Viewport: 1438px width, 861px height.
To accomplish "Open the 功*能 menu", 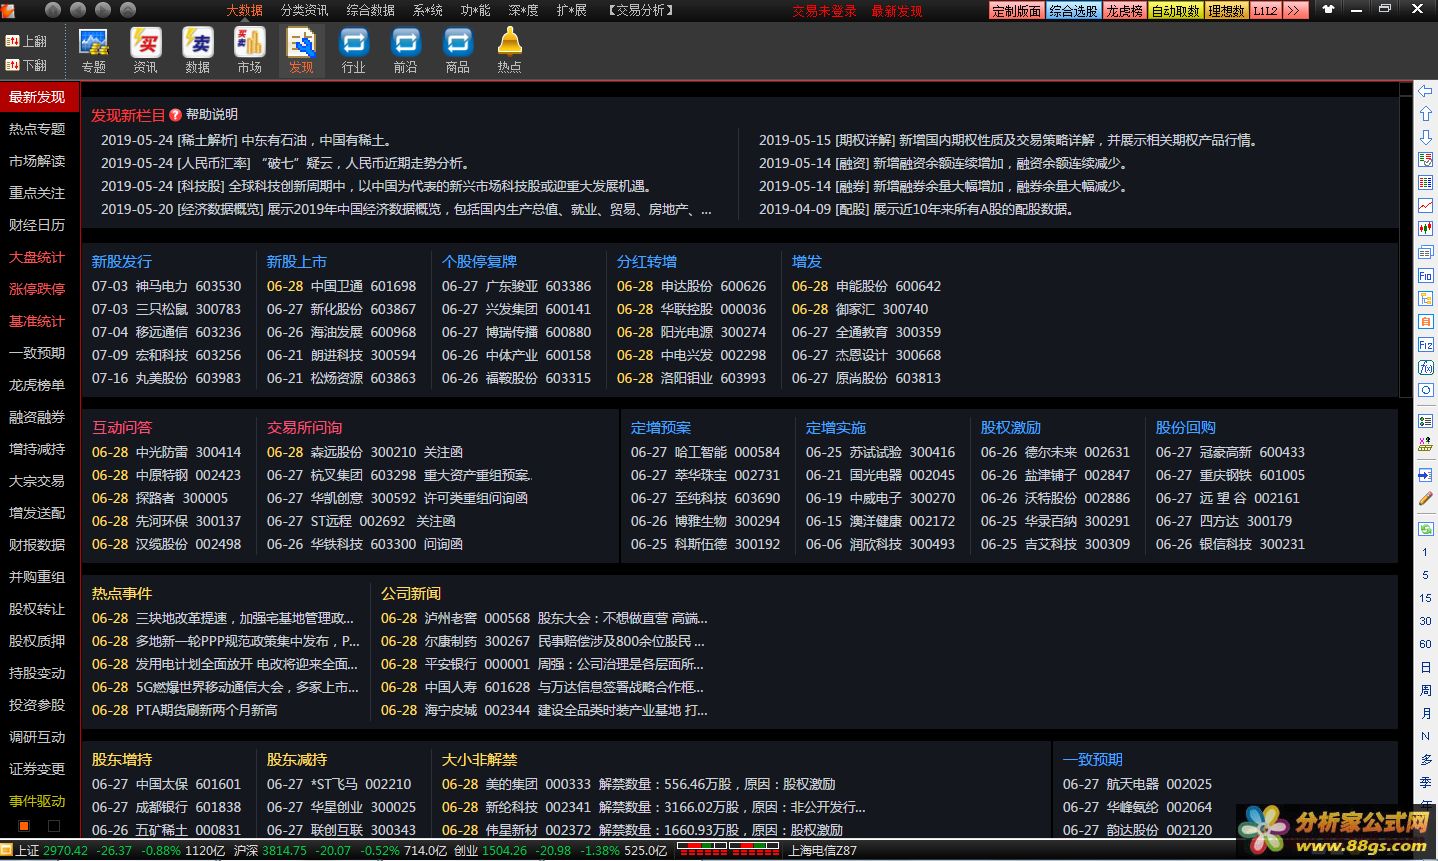I will point(475,10).
